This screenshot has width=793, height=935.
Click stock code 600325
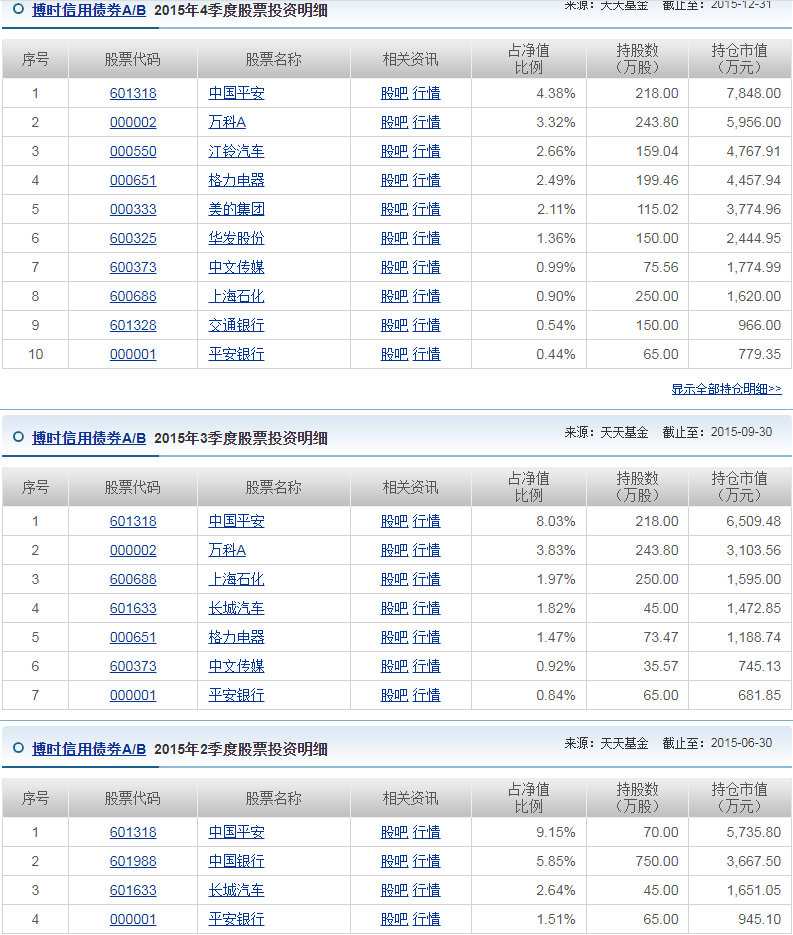pyautogui.click(x=133, y=239)
